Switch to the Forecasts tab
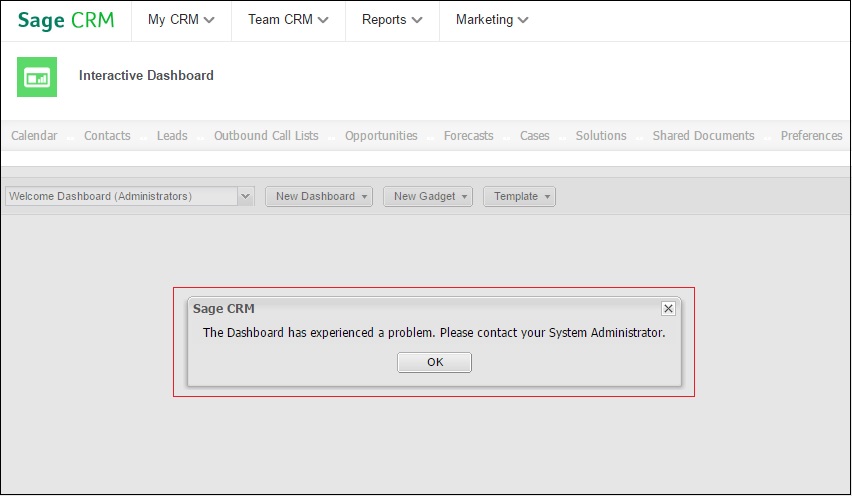852x496 pixels. tap(468, 135)
